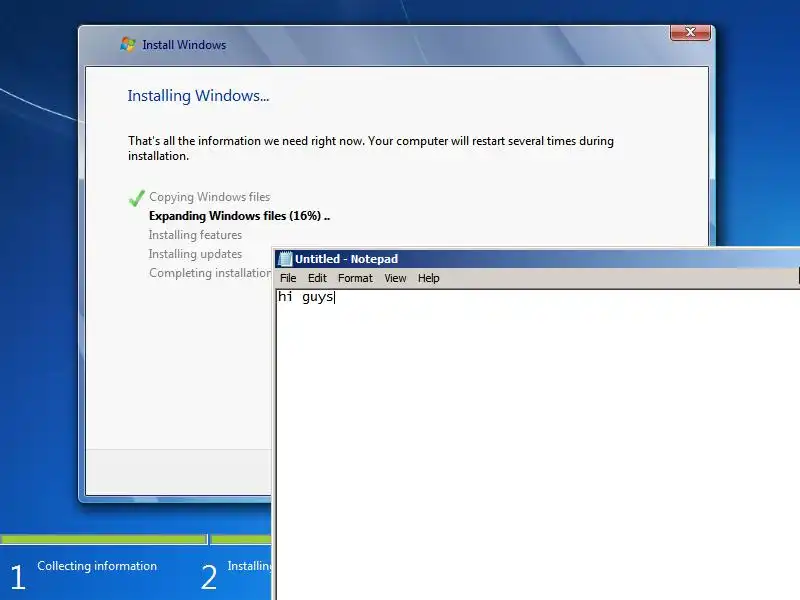The width and height of the screenshot is (800, 600).
Task: Click in the Notepad text area after 'hi guys'
Action: pyautogui.click(x=335, y=297)
